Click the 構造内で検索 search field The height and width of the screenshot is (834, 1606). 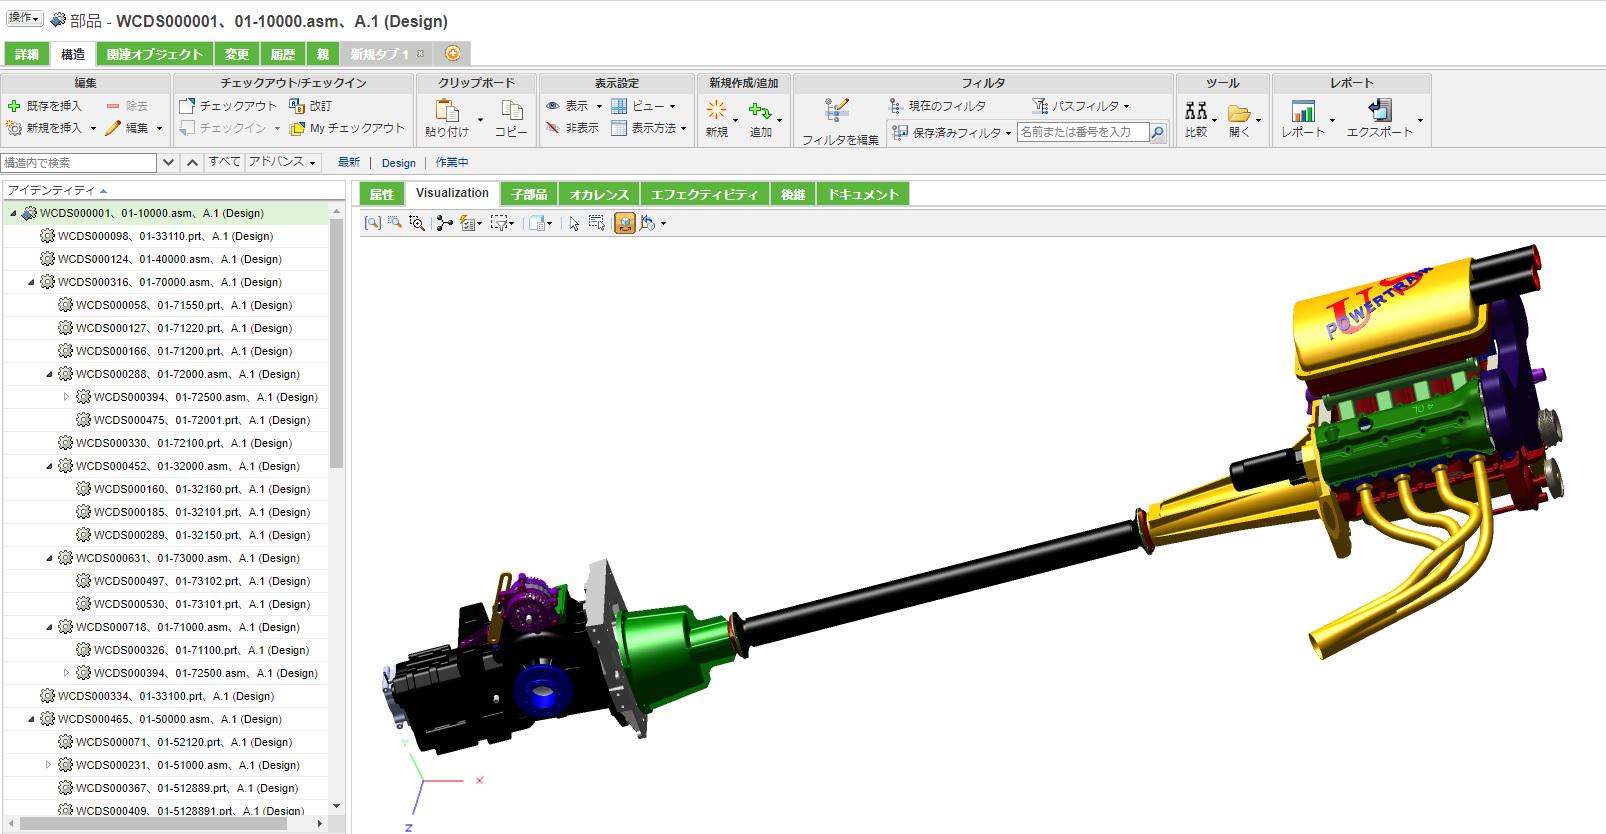tap(78, 162)
